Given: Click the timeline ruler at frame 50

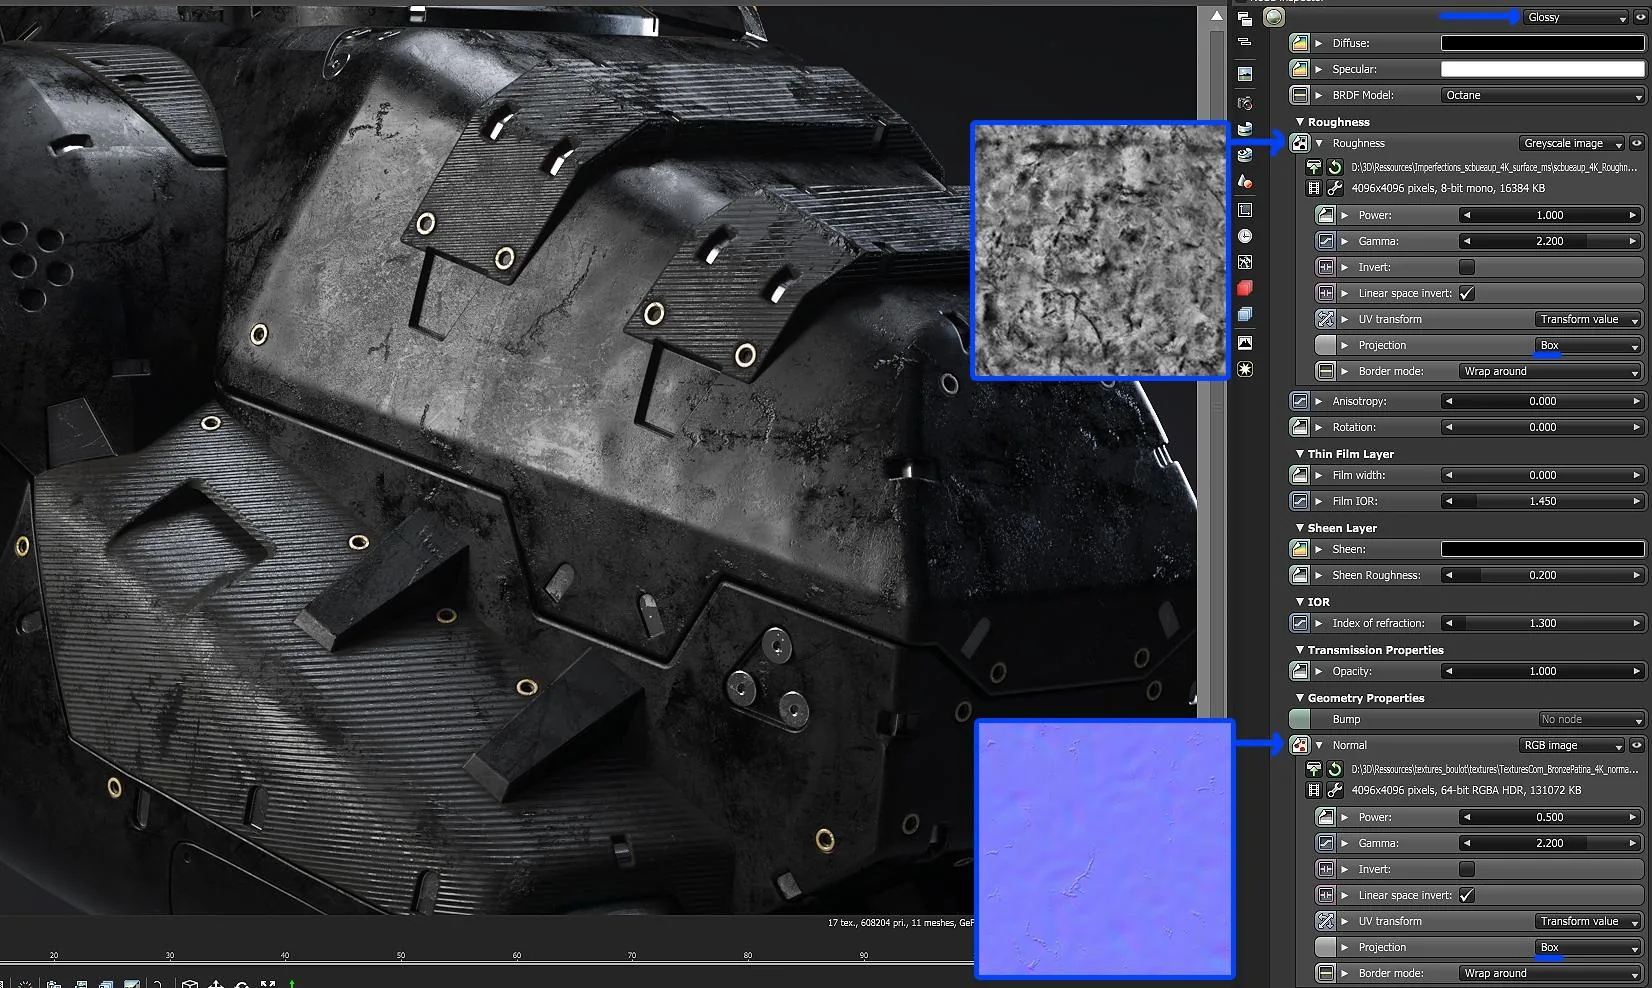Looking at the screenshot, I should [x=401, y=955].
